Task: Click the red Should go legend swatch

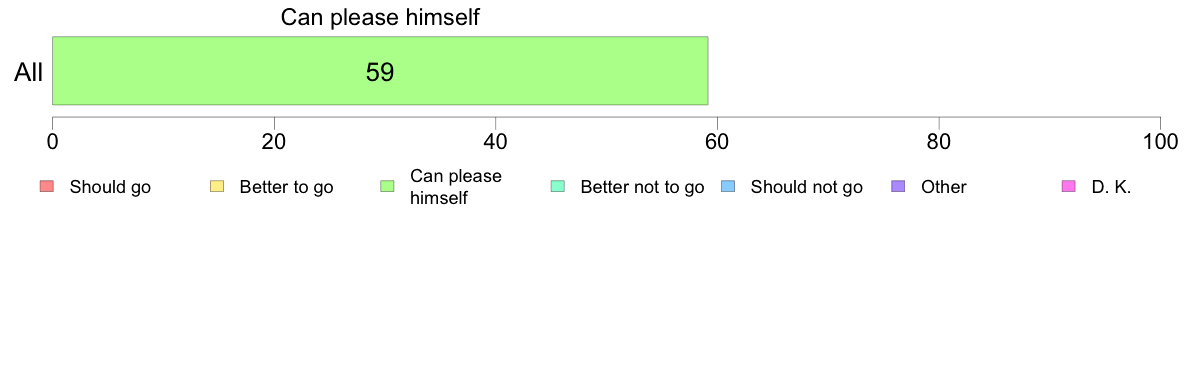Action: (46, 187)
